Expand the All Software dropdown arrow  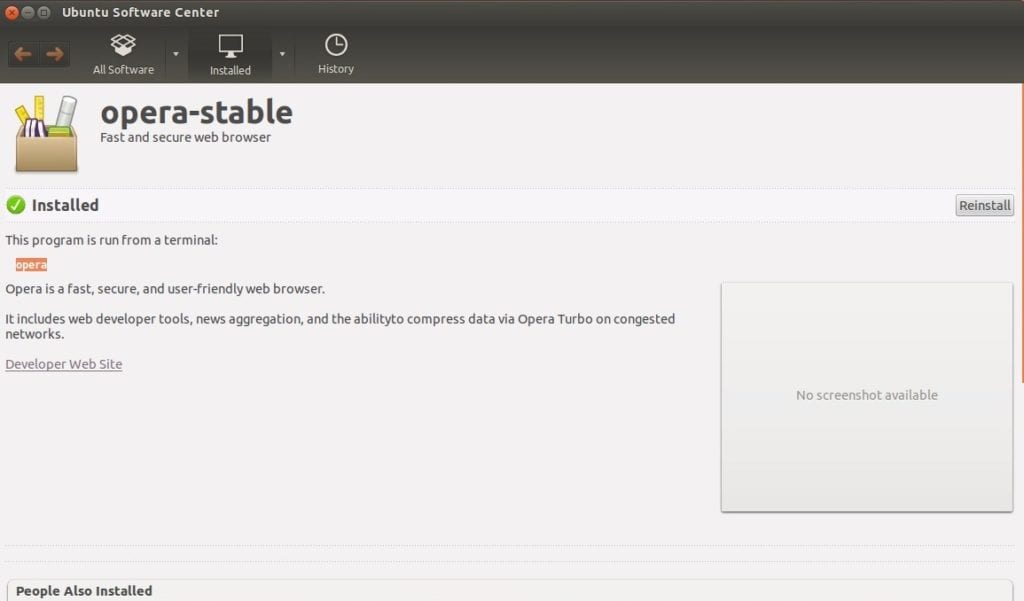tap(176, 54)
